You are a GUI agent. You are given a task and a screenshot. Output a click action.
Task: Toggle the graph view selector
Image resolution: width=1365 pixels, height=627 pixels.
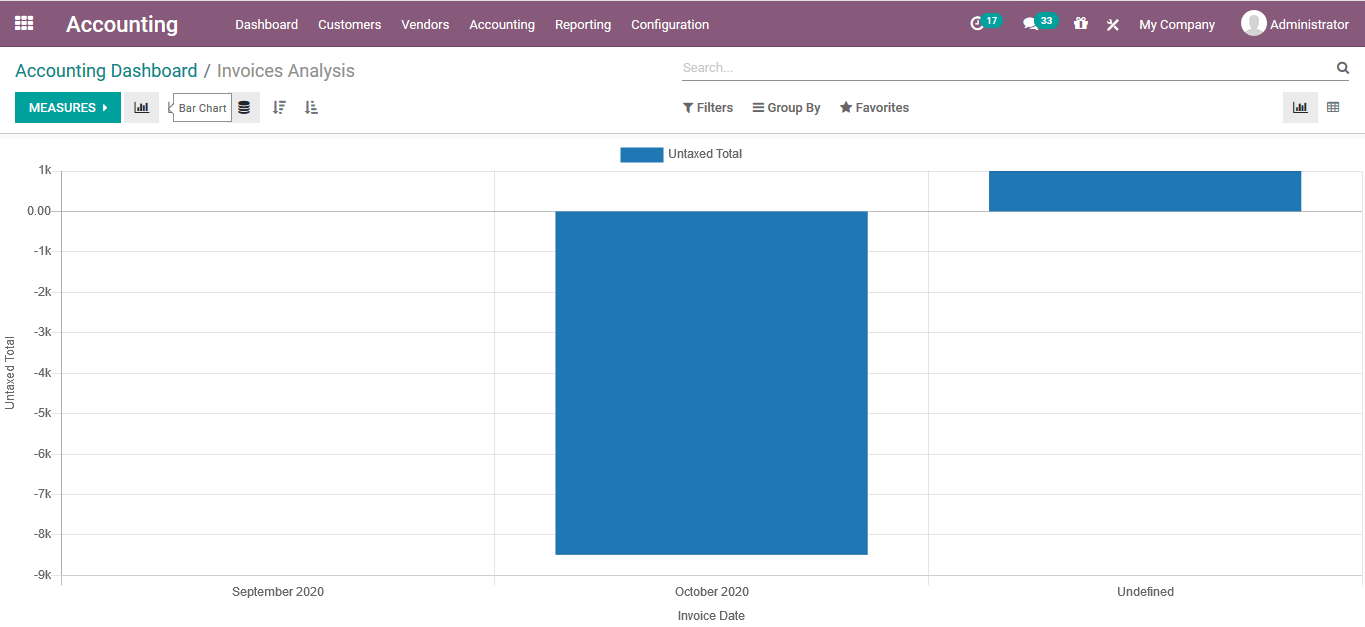click(x=1300, y=107)
